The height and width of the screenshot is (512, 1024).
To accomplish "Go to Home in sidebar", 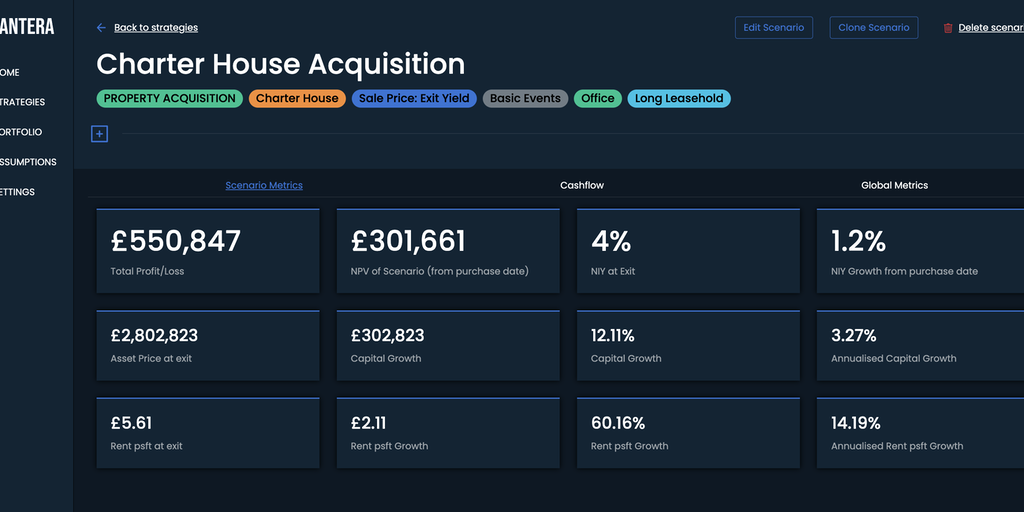I will (10, 72).
